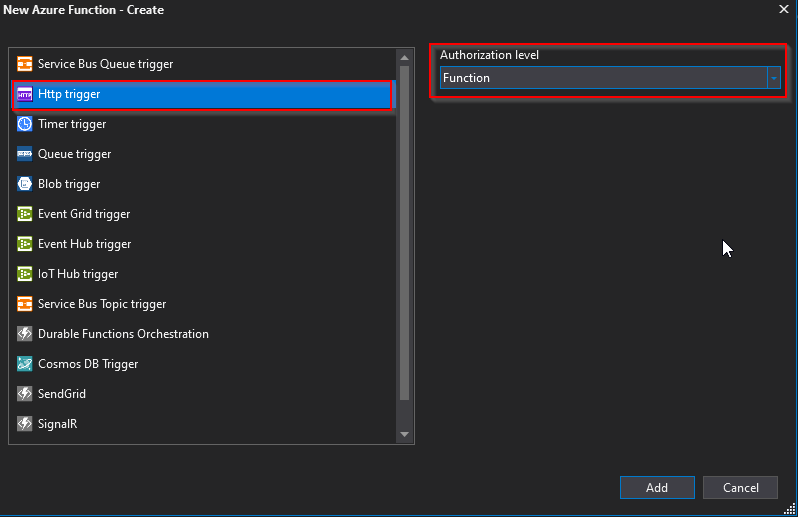Pick the Queue trigger template

(x=203, y=154)
